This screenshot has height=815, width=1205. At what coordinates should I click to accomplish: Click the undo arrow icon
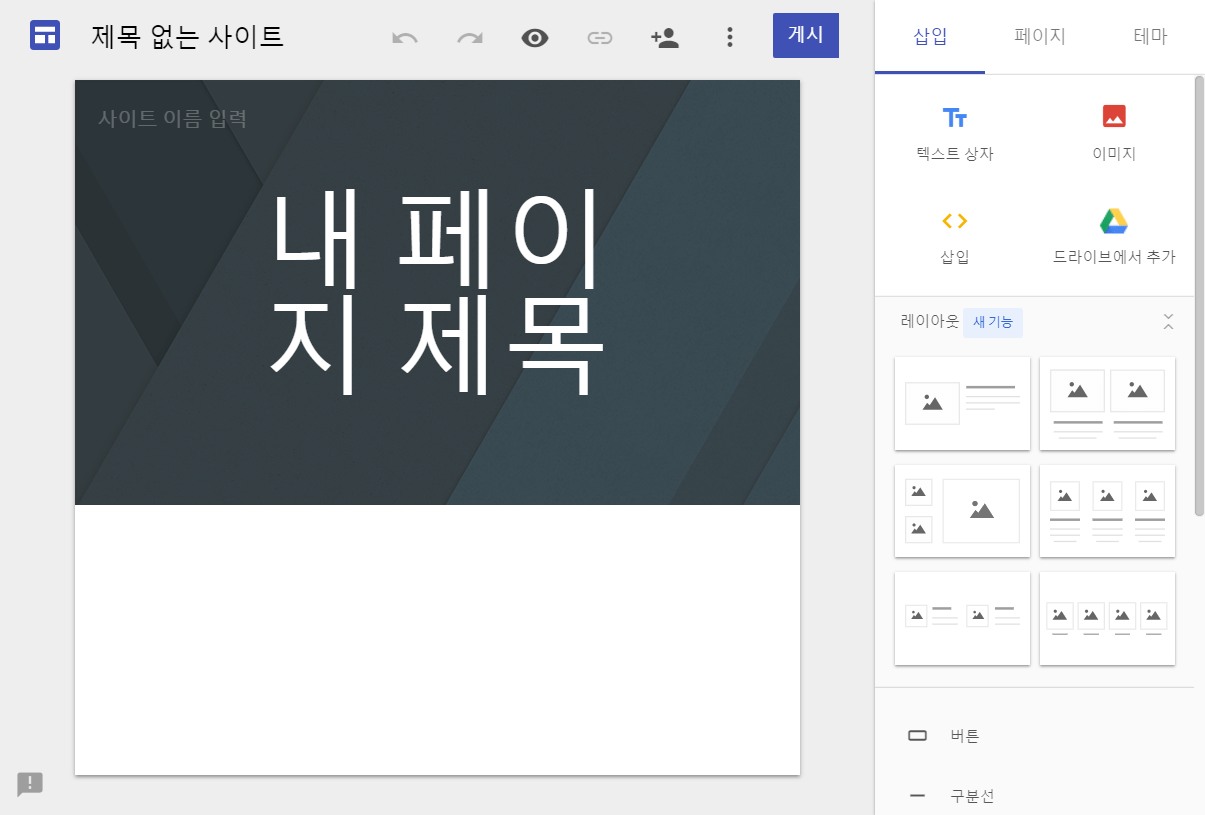[x=404, y=35]
